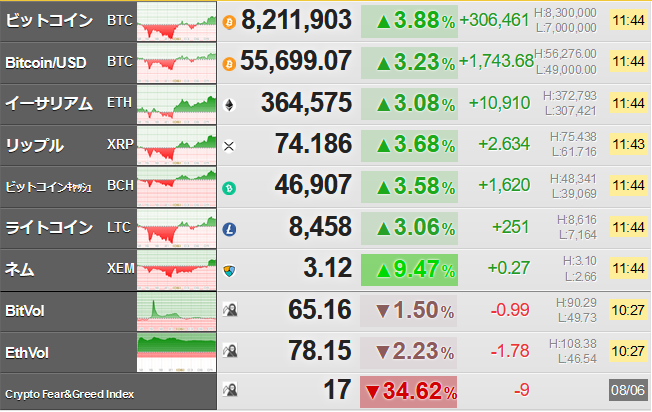
Task: Click the ▲3.58% change badge
Action: [x=409, y=187]
